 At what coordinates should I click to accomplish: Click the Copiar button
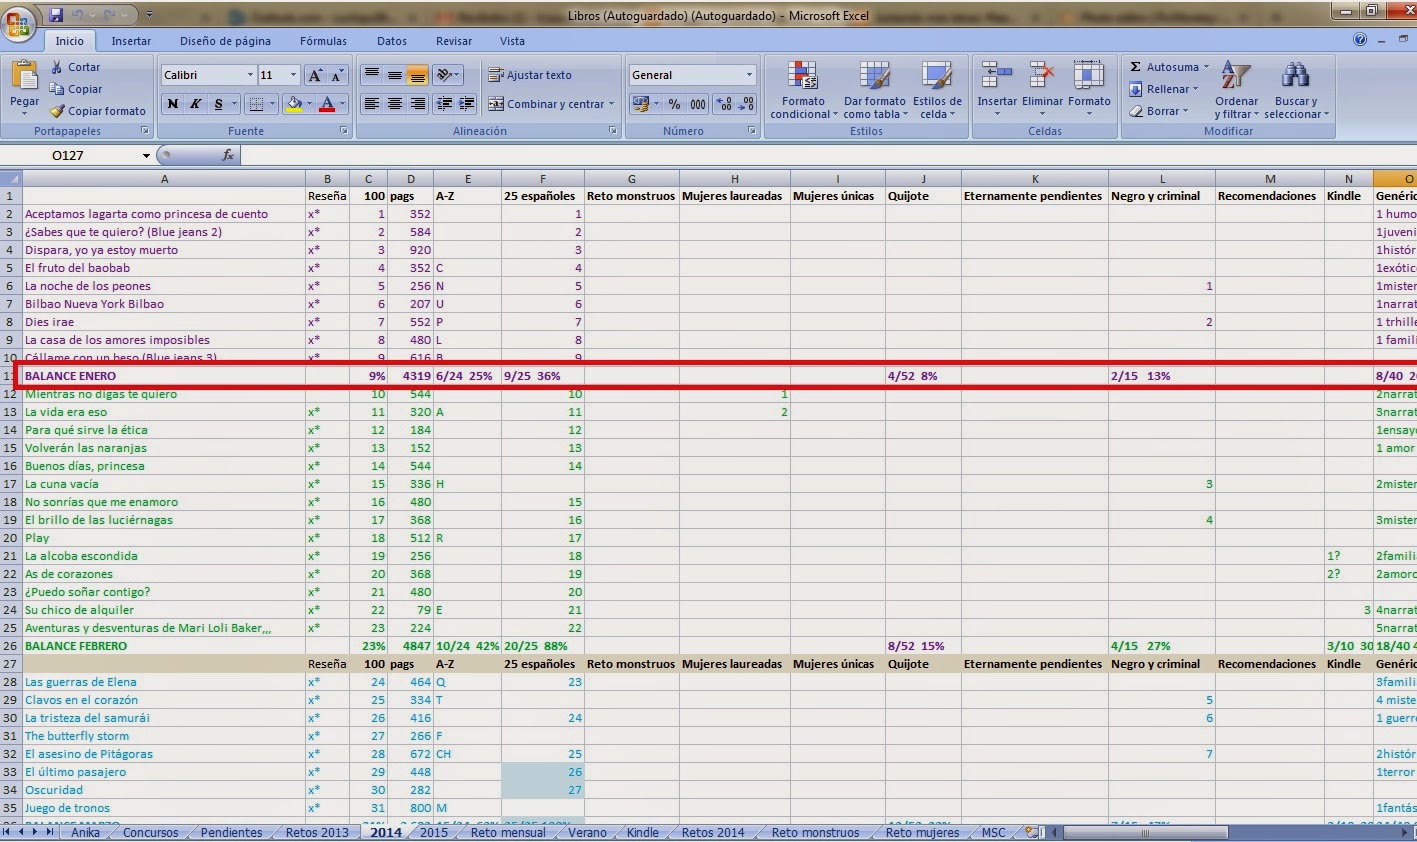[x=76, y=89]
